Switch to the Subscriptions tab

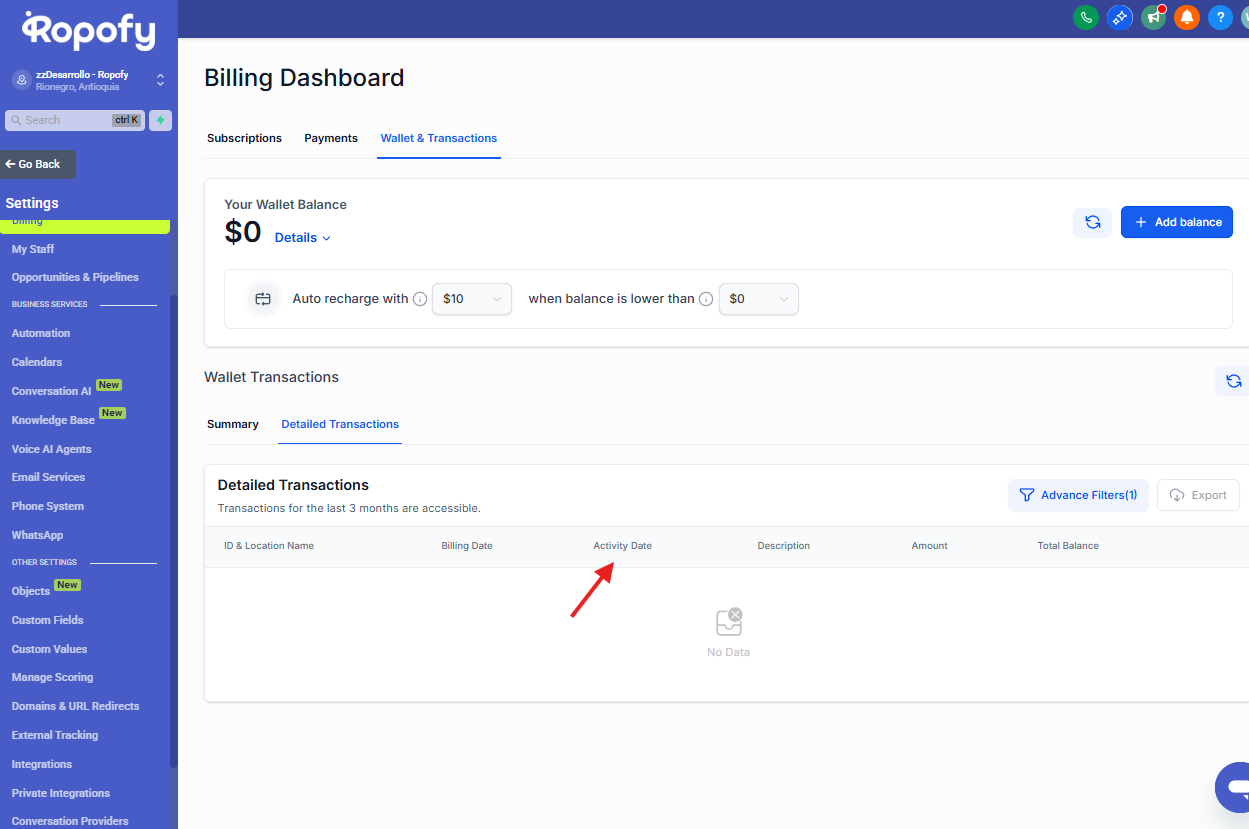tap(244, 138)
